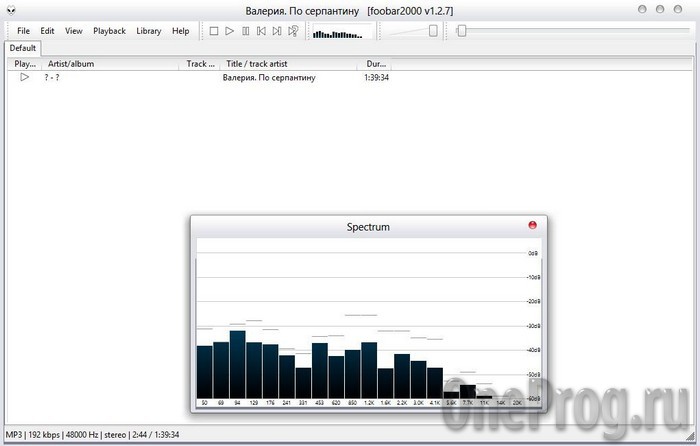Select the Валерия. По серпантину track row
The width and height of the screenshot is (700, 446).
tap(270, 78)
